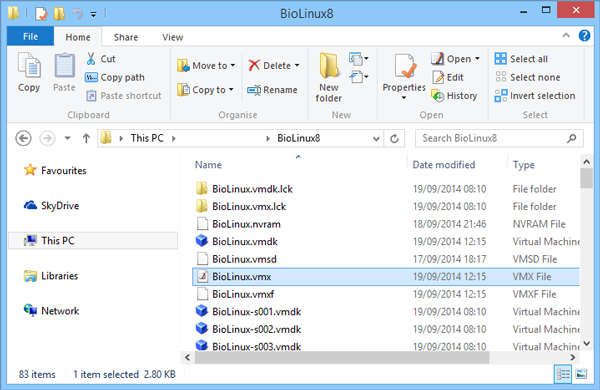Click the vertical scrollbar down arrow
This screenshot has height=390, width=600.
586,343
